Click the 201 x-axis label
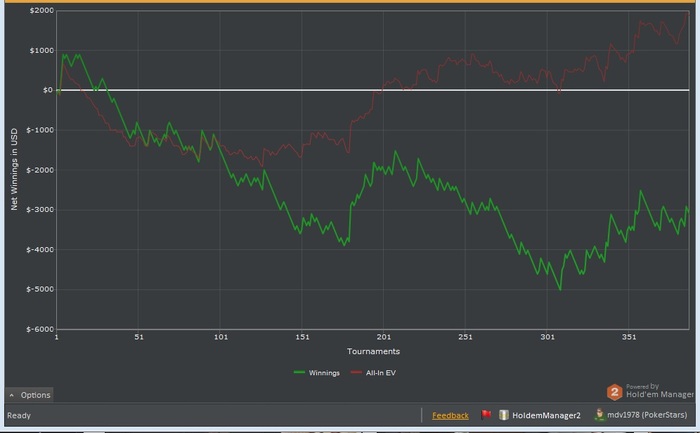This screenshot has height=433, width=700. [x=383, y=337]
